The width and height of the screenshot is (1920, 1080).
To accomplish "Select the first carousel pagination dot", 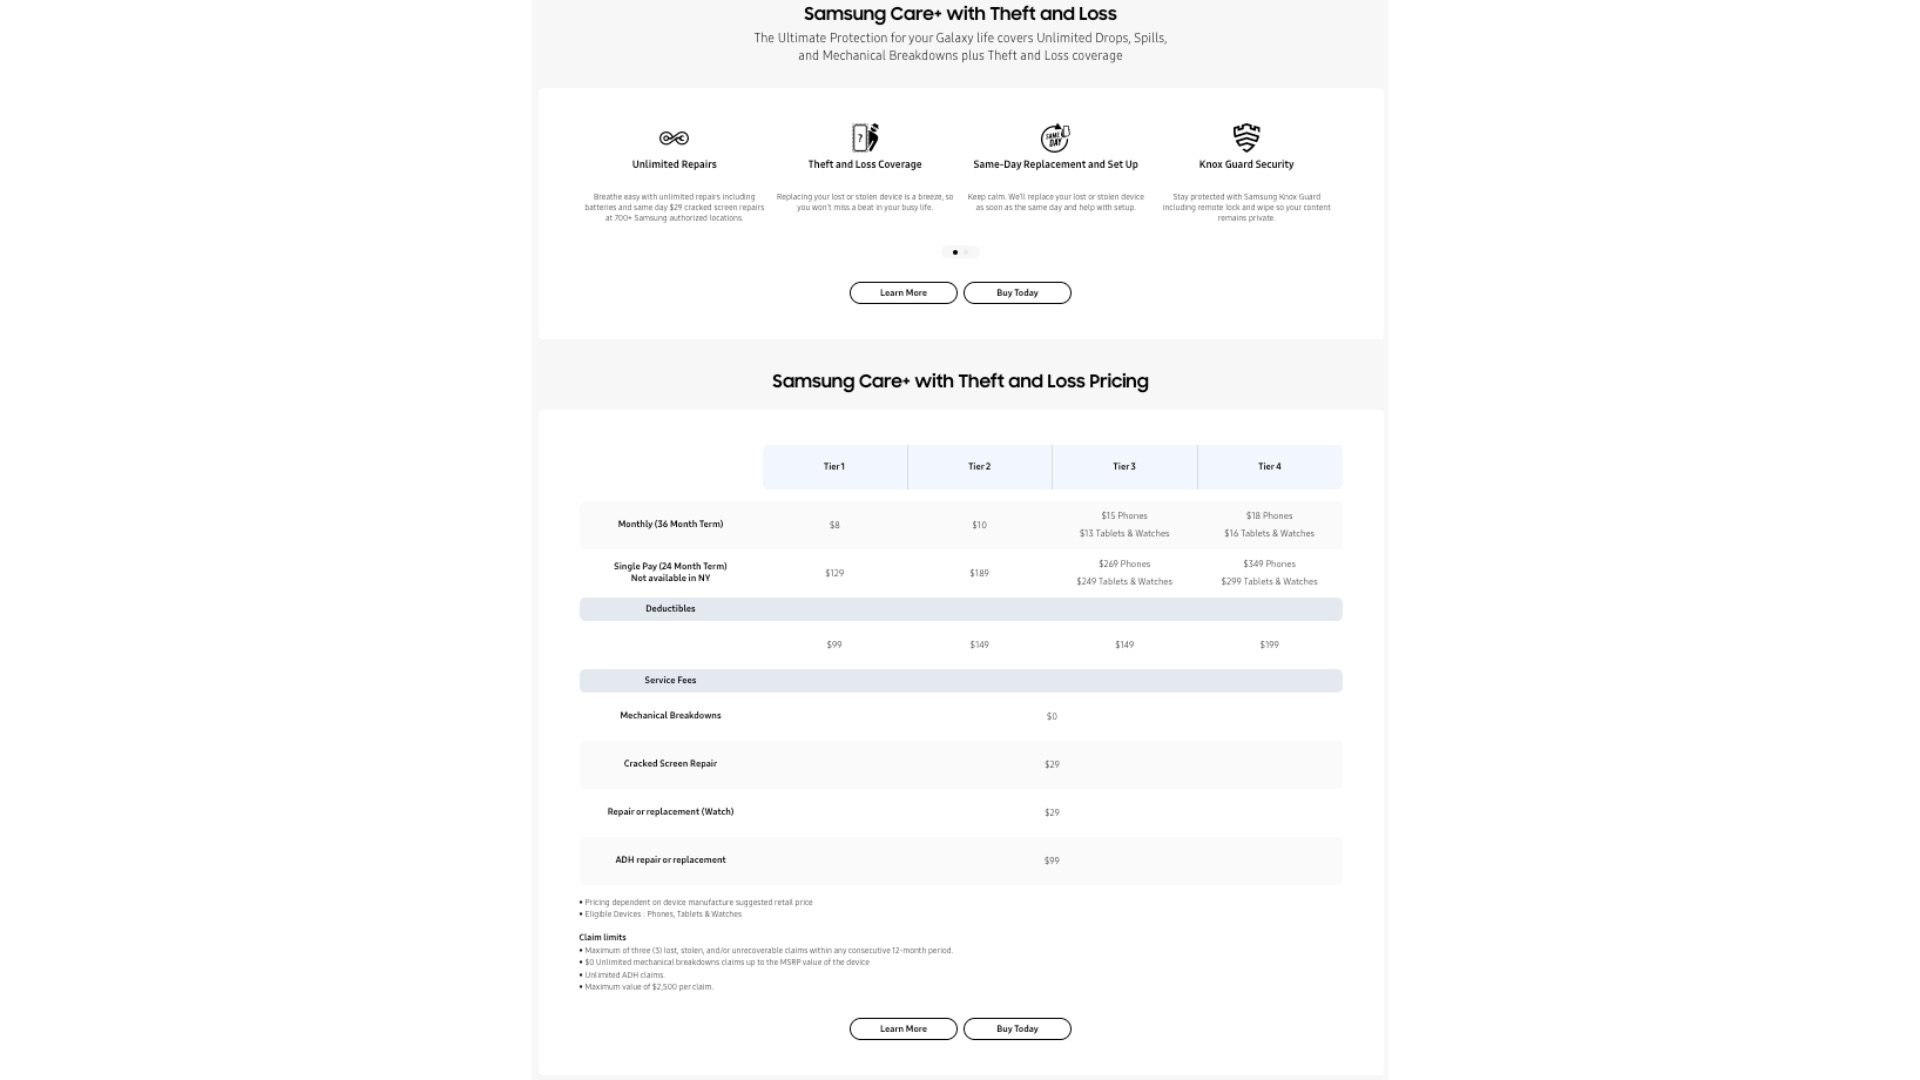I will click(x=955, y=252).
